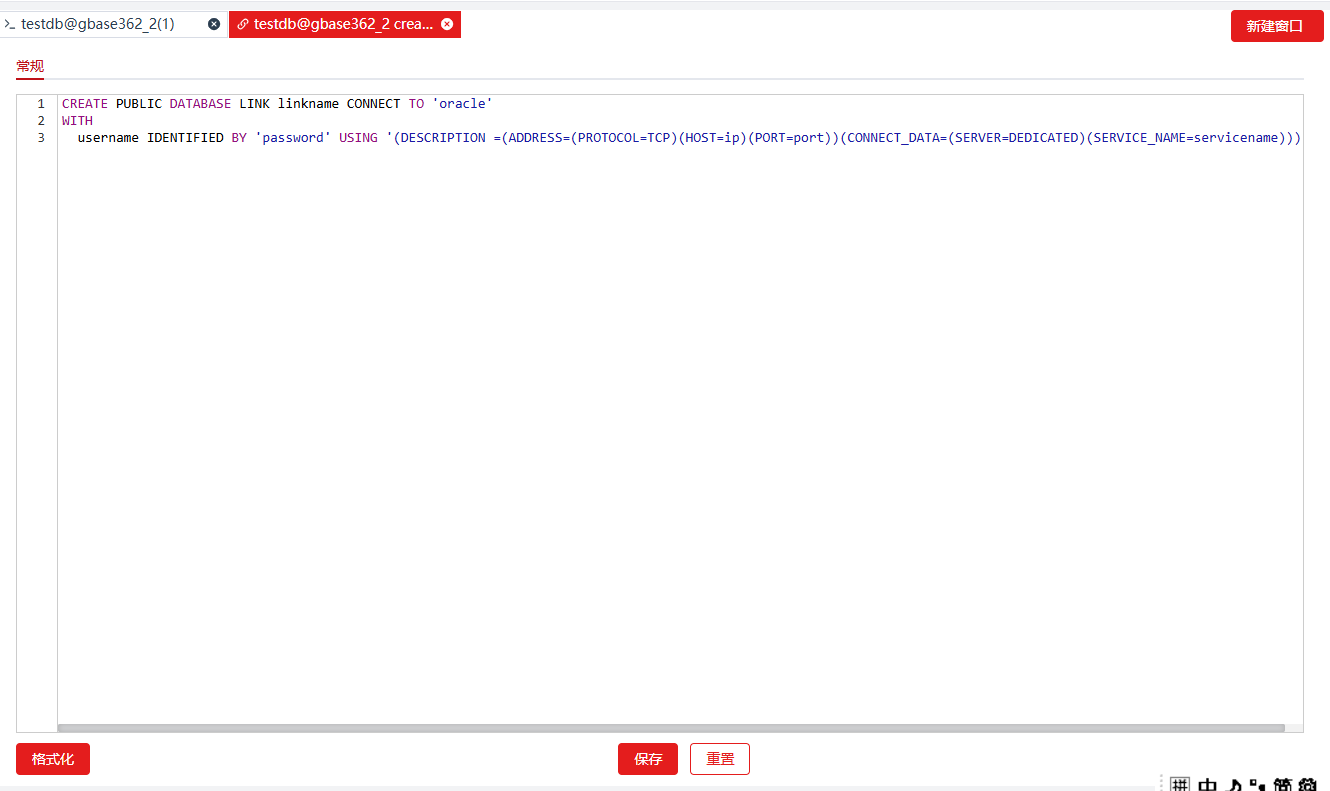Viewport: 1330px width, 791px height.
Task: Click line number 3 in the gutter
Action: coord(41,138)
